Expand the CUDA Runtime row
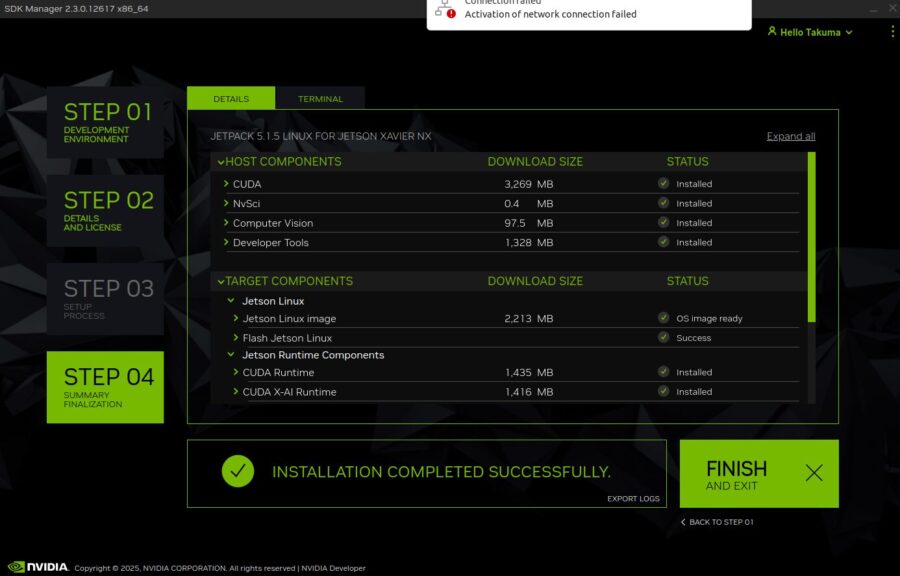Image resolution: width=900 pixels, height=576 pixels. [236, 372]
